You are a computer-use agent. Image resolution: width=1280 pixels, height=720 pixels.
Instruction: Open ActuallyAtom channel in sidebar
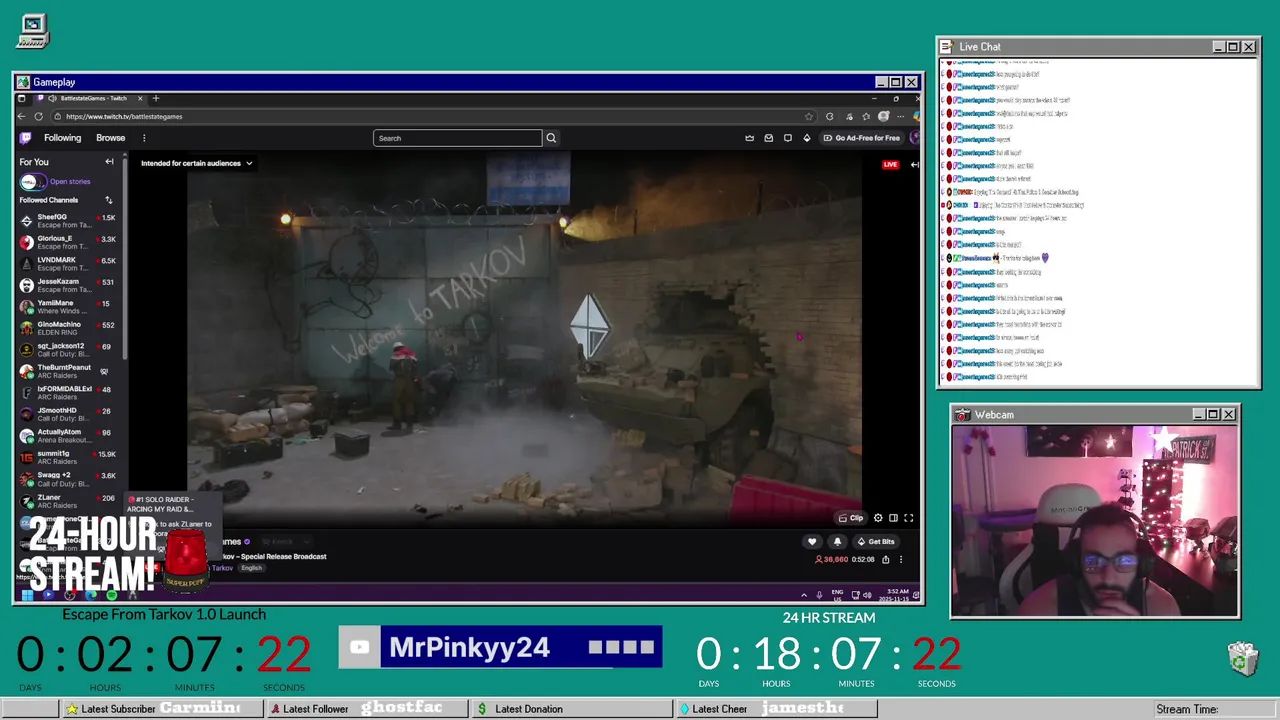click(68, 435)
